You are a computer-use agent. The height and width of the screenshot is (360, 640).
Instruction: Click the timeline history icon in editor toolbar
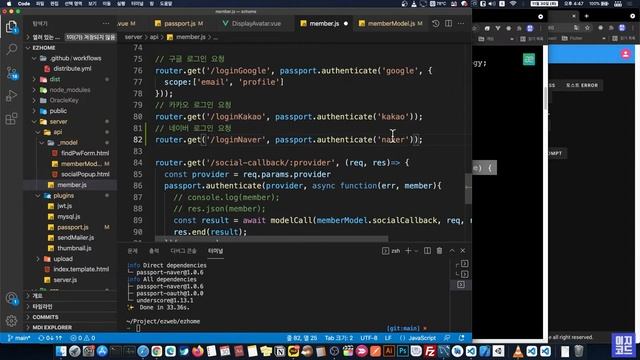(436, 24)
